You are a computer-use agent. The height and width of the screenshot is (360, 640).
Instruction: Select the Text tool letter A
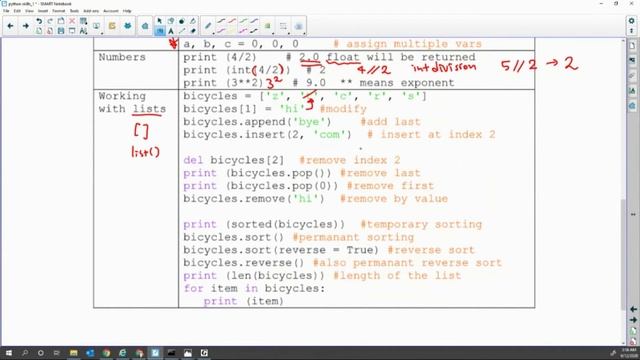(x=171, y=31)
